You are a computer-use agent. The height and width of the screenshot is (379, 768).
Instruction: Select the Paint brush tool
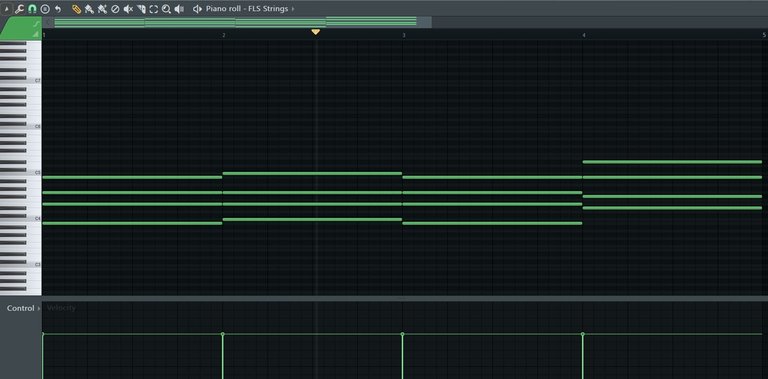coord(89,9)
